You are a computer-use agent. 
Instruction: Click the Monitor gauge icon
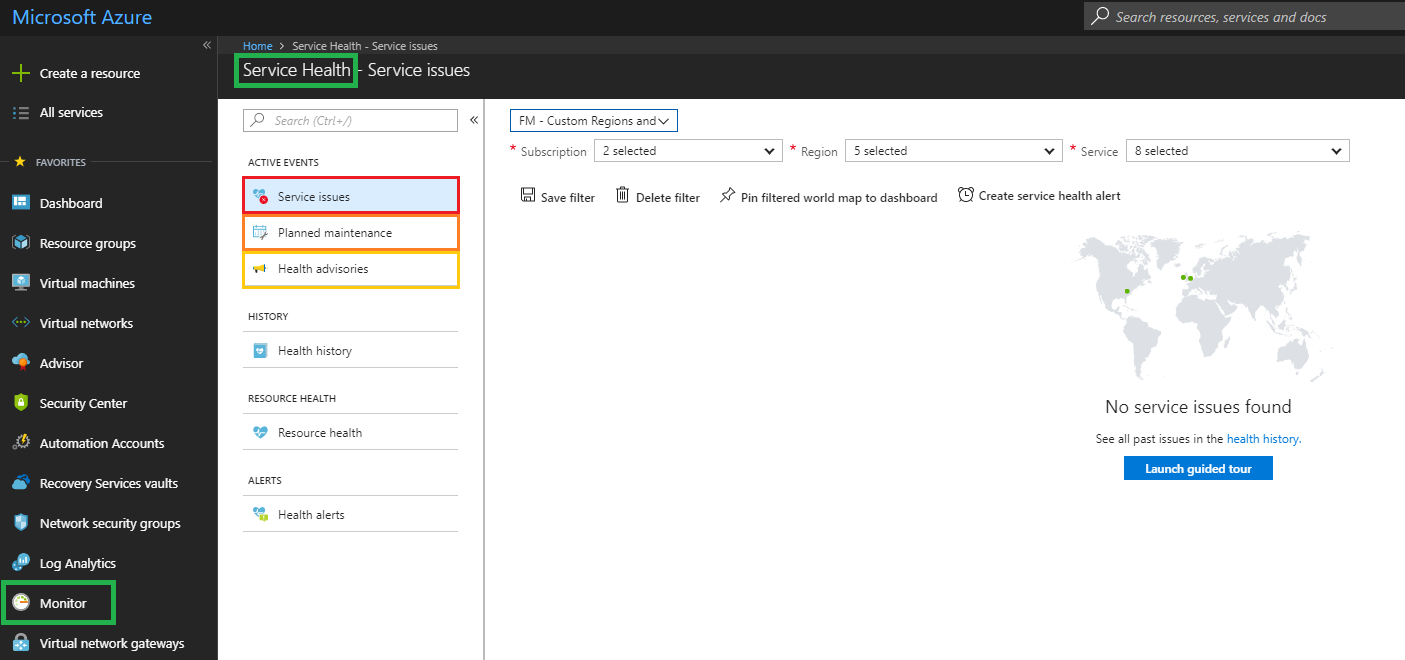[21, 603]
